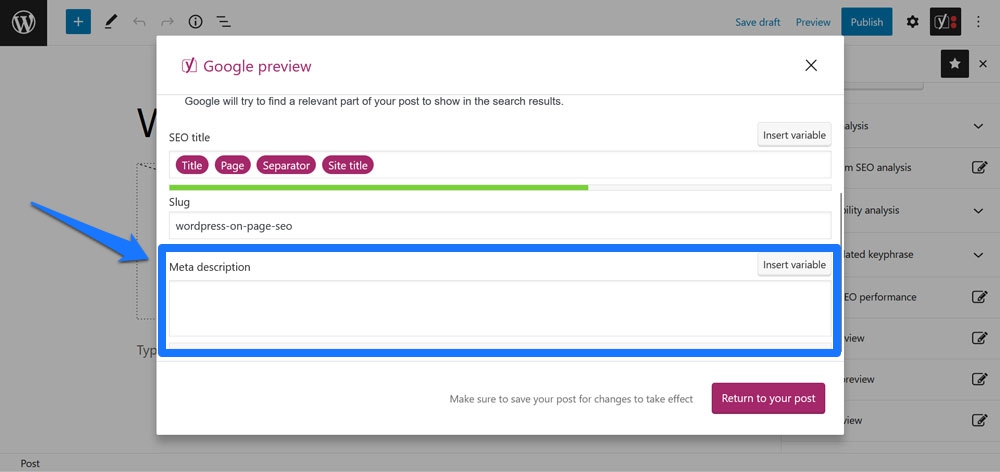Click the undo arrow icon
Screen dimensions: 1000x472
pyautogui.click(x=139, y=22)
